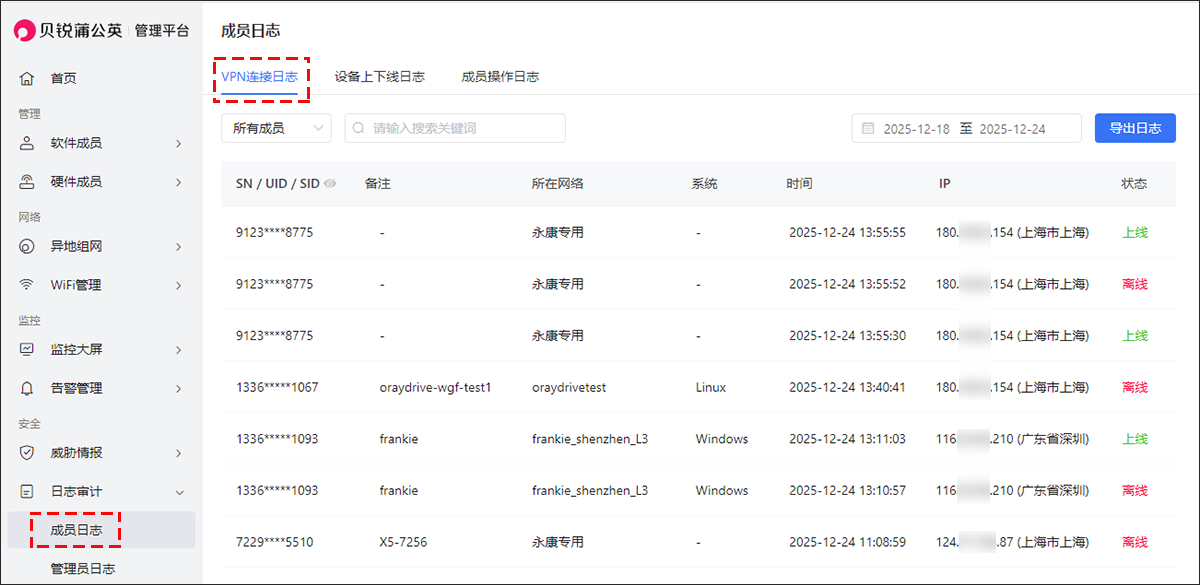Collapse the 日志审计 menu section
Image resolution: width=1200 pixels, height=585 pixels.
pos(179,491)
